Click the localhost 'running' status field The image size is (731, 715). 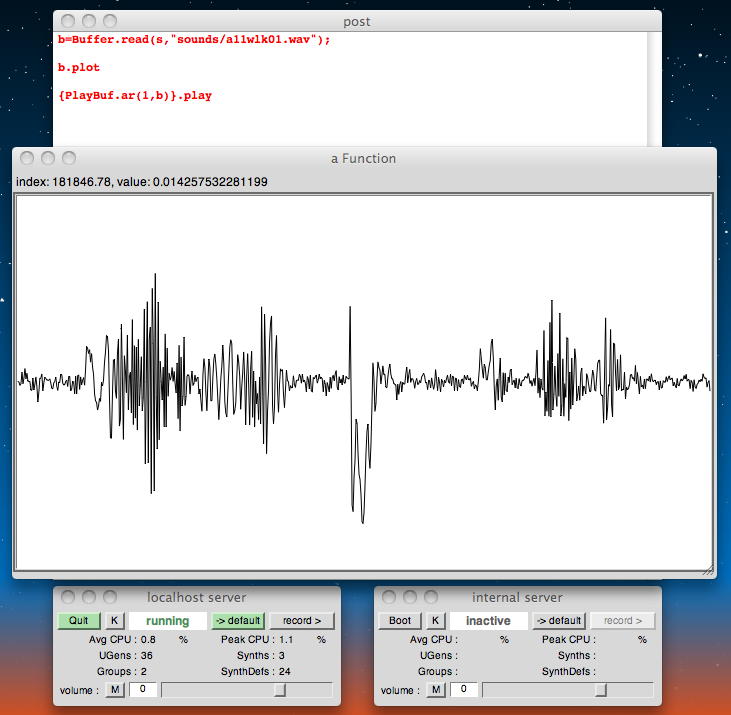[168, 620]
